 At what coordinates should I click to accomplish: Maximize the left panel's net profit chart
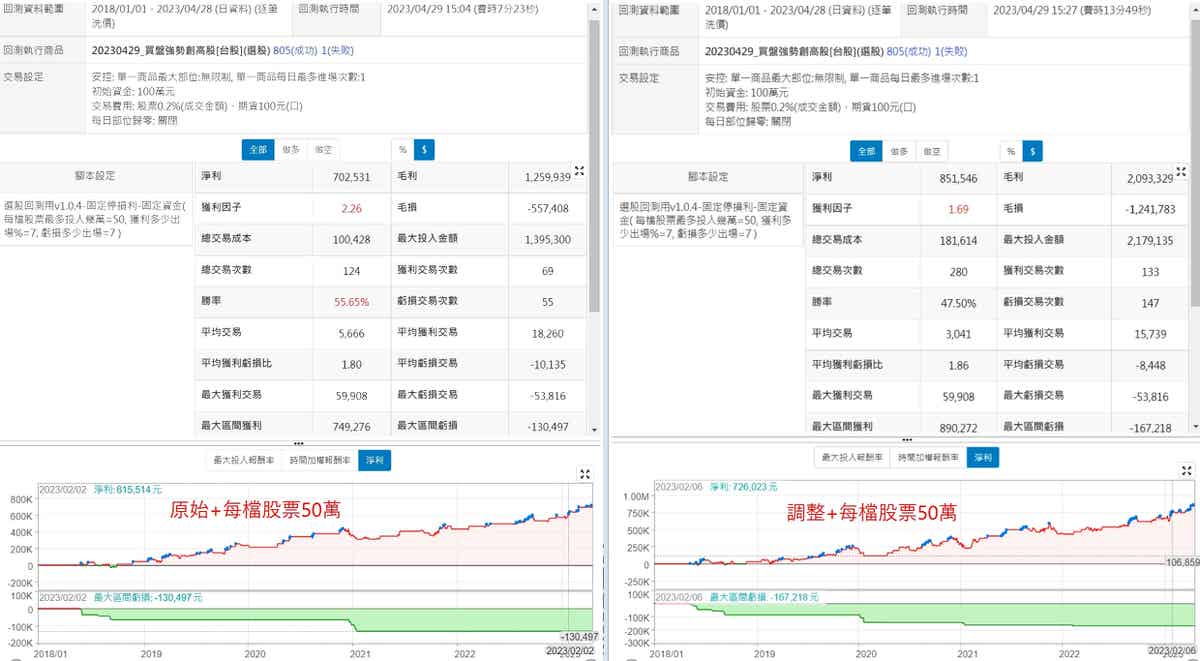coord(586,473)
